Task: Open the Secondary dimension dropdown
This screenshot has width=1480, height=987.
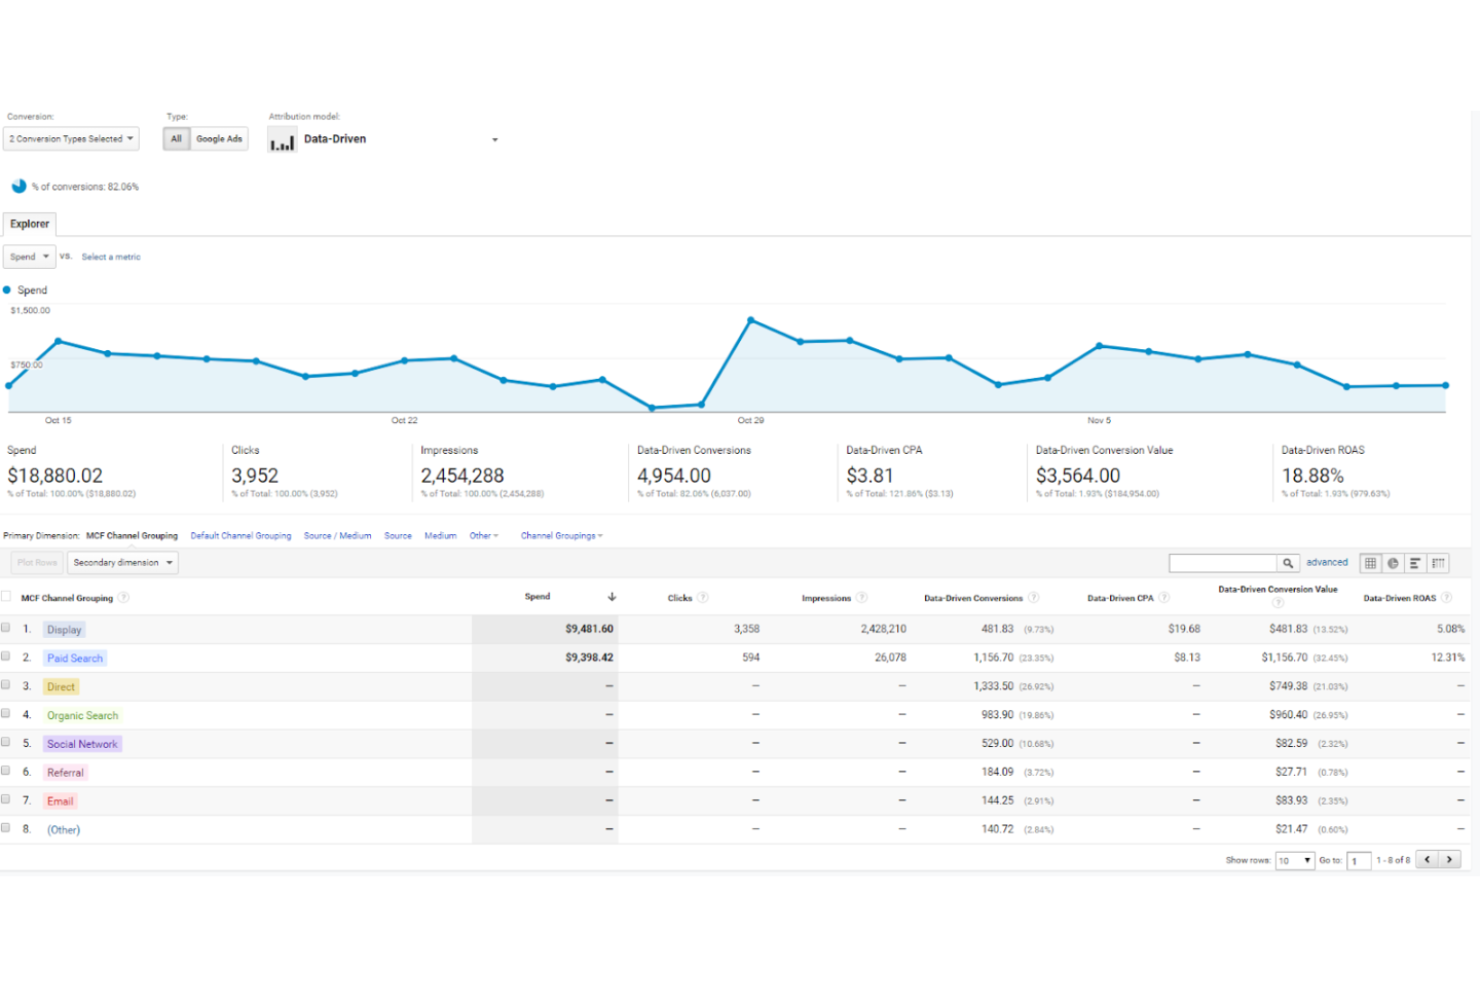Action: [122, 562]
